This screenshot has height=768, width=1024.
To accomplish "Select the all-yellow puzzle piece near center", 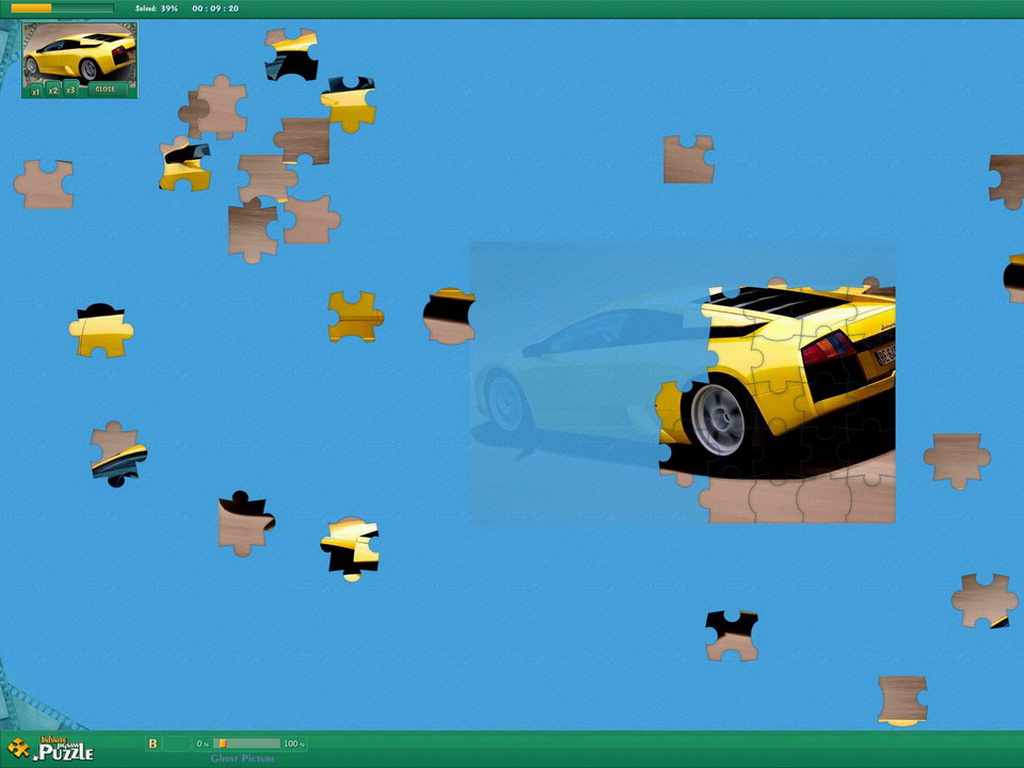I will click(x=354, y=316).
